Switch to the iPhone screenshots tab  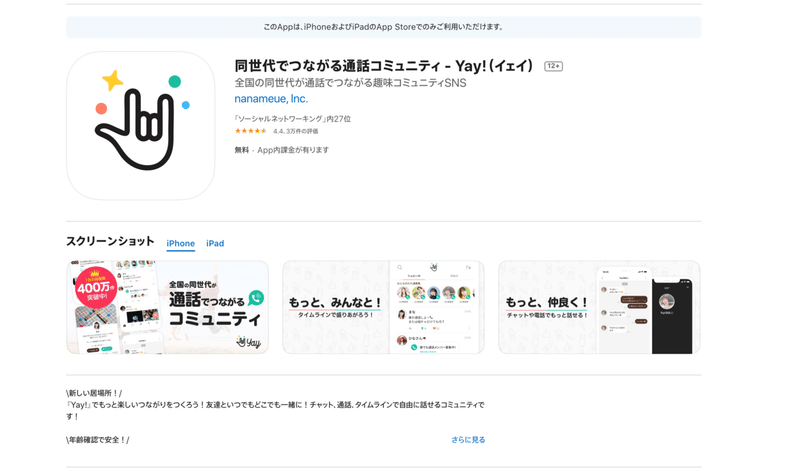(x=181, y=243)
